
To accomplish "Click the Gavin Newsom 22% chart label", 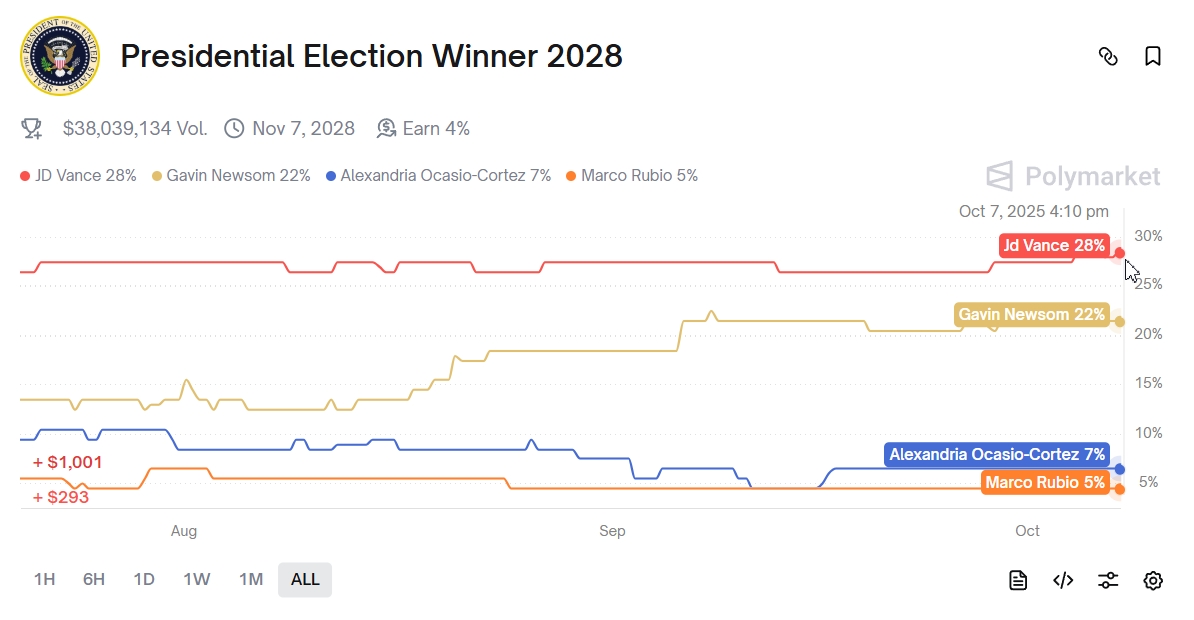I will click(1032, 315).
